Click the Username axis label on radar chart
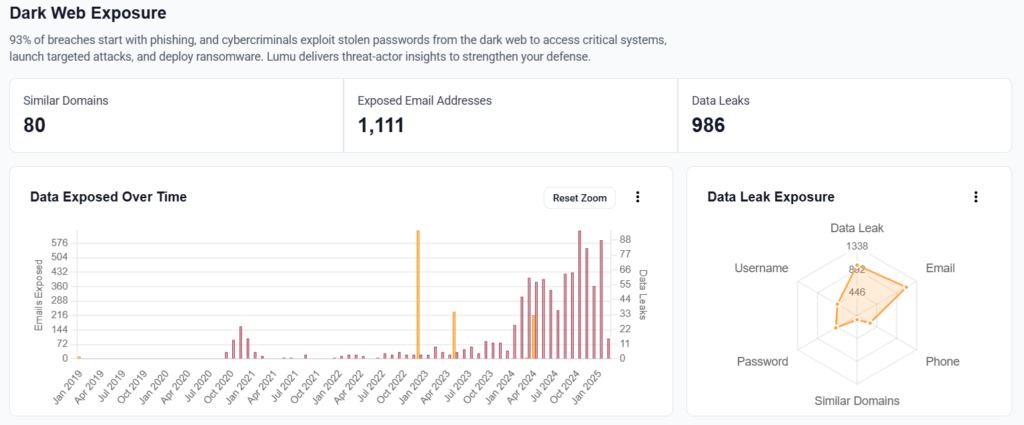 pyautogui.click(x=761, y=269)
